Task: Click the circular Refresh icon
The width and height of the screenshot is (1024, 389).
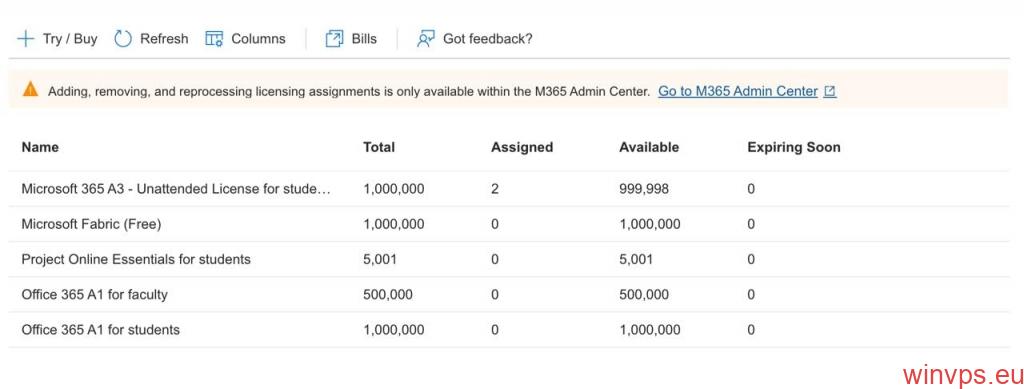Action: pos(123,39)
